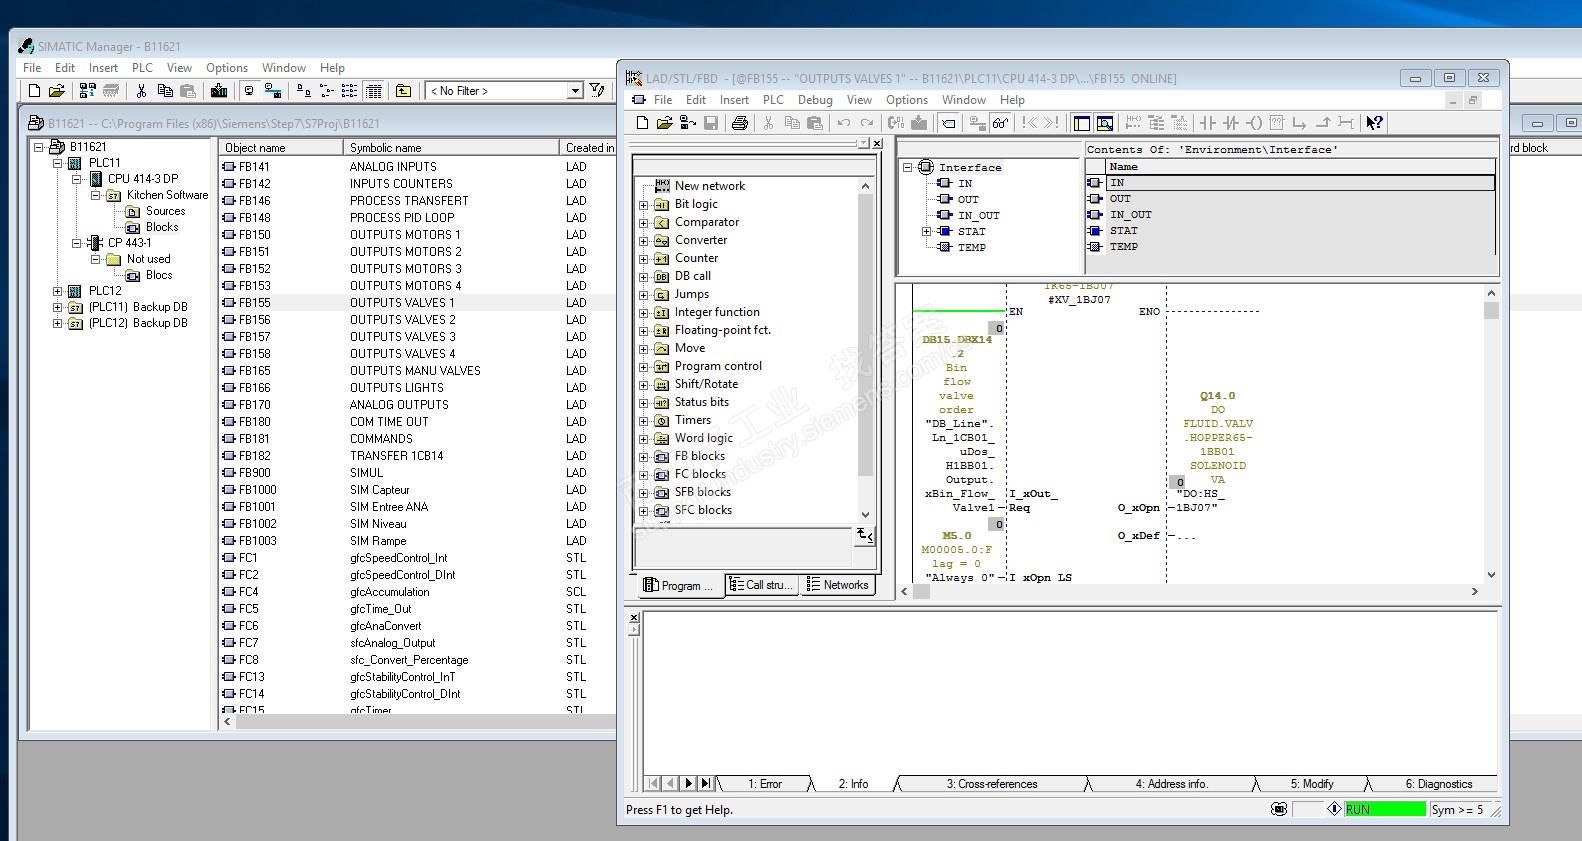The image size is (1582, 841).
Task: Click Undo arrow in LAD editor toolbar
Action: [x=844, y=123]
